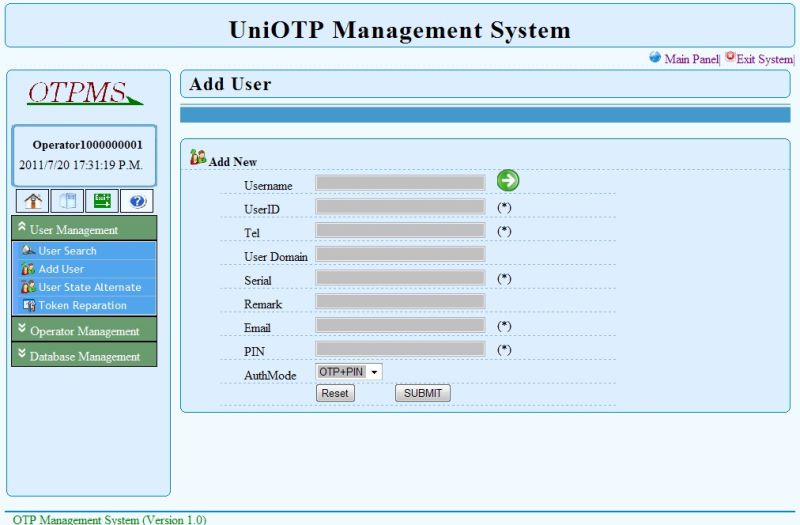
Task: Click the globe icon beside Main Panel
Action: tap(655, 57)
